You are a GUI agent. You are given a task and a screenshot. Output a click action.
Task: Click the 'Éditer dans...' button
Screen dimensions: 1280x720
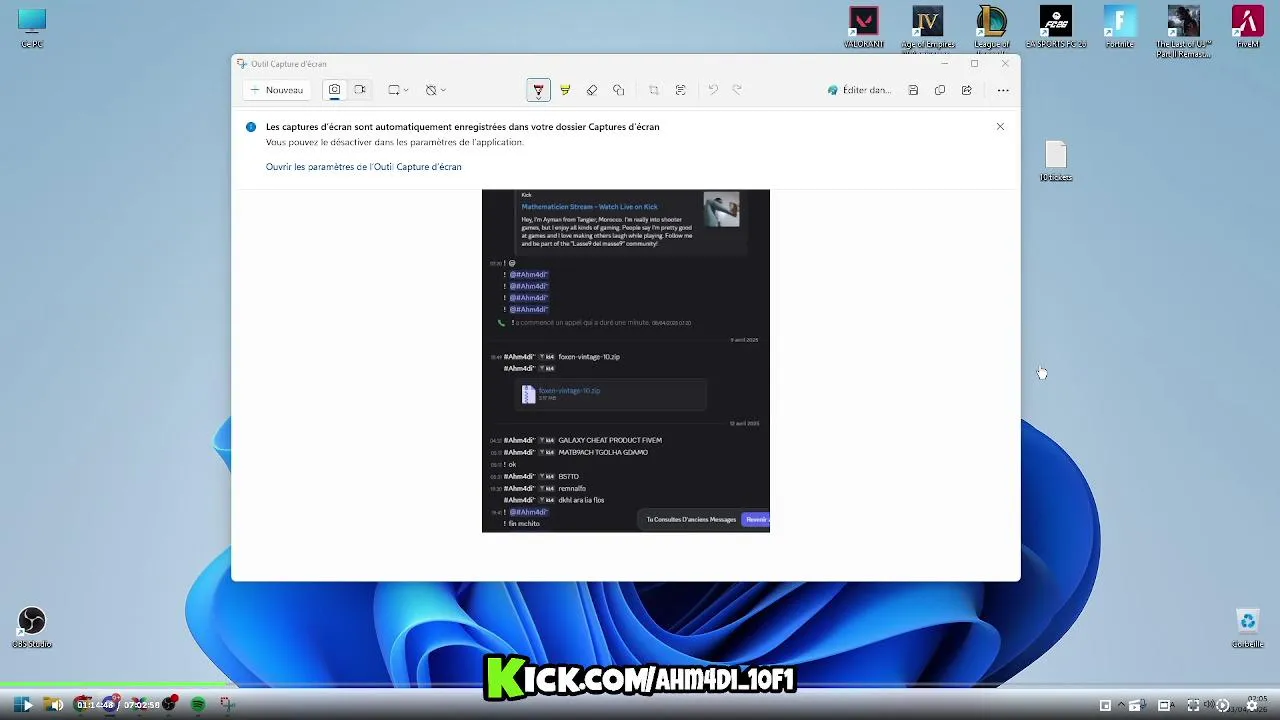(x=859, y=90)
